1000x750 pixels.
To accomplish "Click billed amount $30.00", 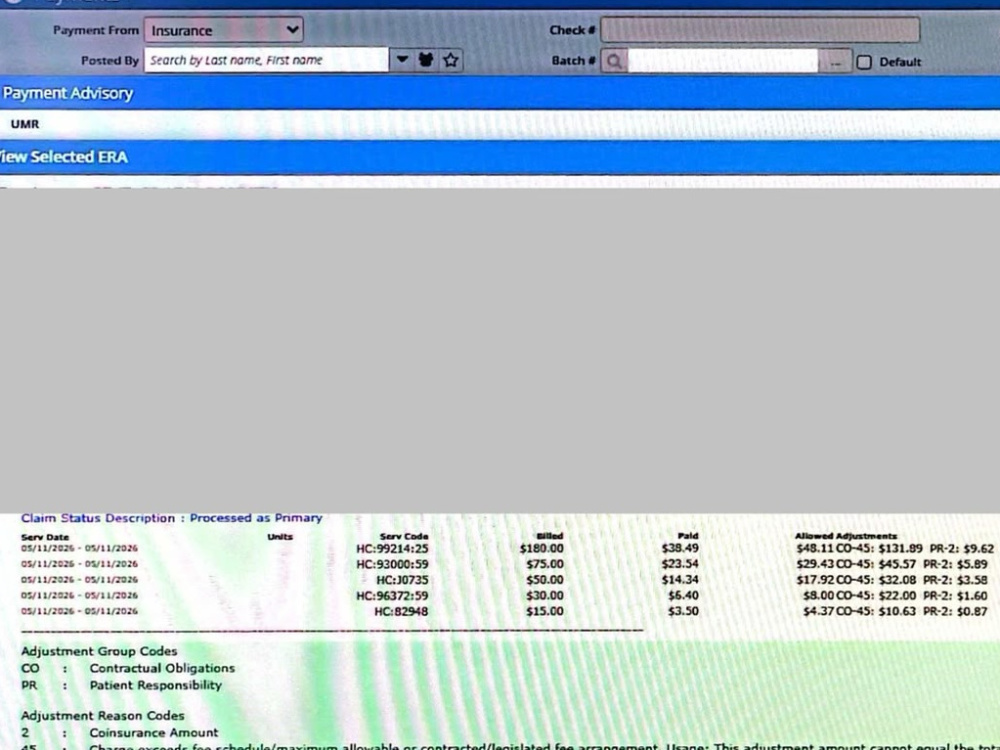I will 545,596.
